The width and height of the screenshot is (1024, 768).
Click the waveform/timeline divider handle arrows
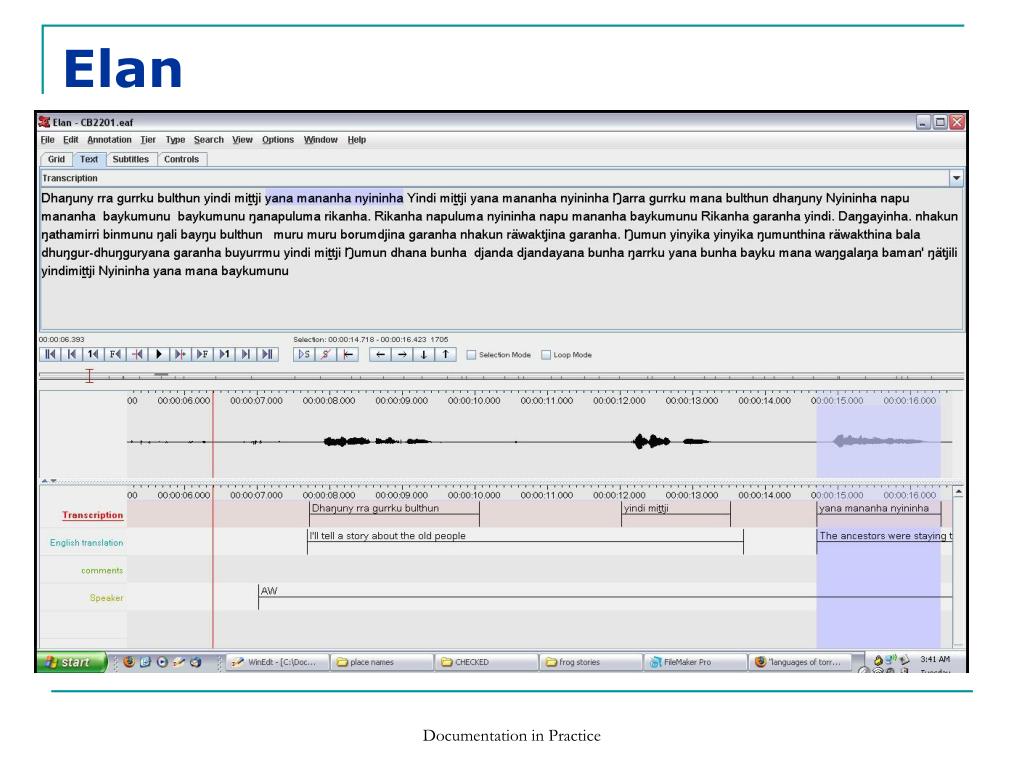(x=49, y=481)
